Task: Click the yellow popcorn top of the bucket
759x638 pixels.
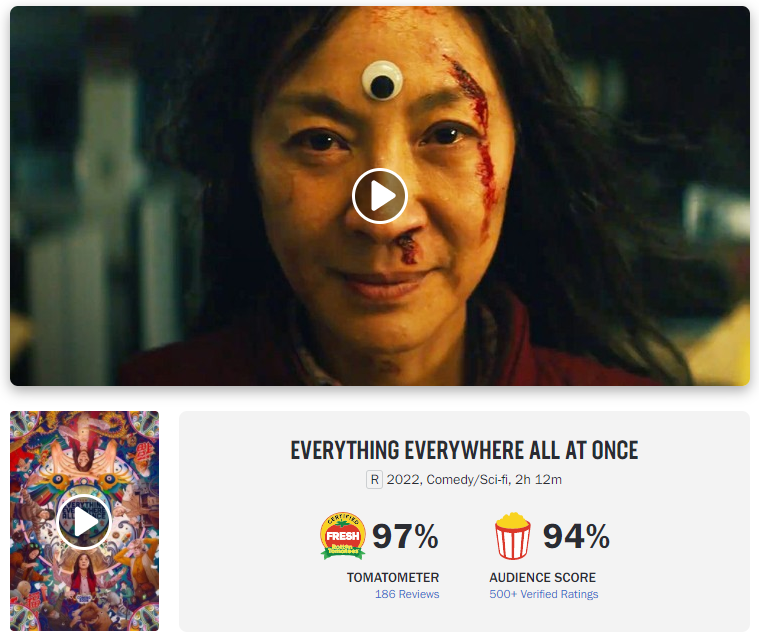Action: tap(513, 521)
